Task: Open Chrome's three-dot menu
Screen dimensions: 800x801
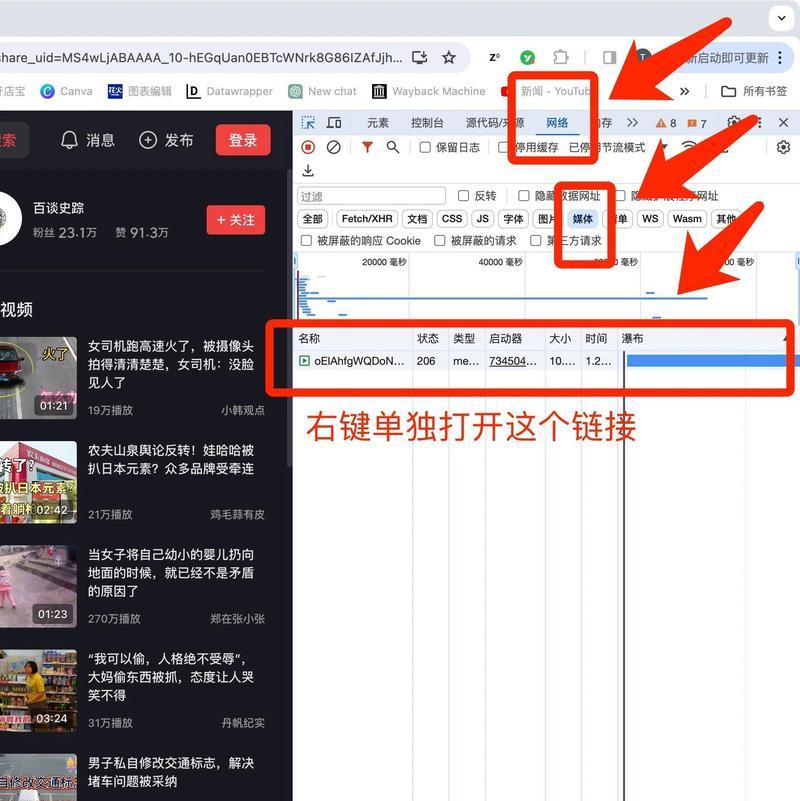Action: 780,57
